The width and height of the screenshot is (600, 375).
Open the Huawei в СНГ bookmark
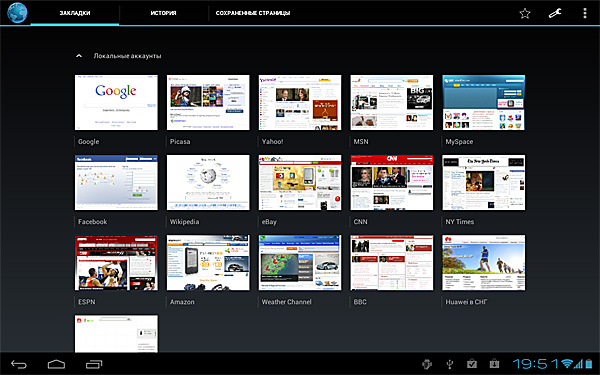point(484,262)
